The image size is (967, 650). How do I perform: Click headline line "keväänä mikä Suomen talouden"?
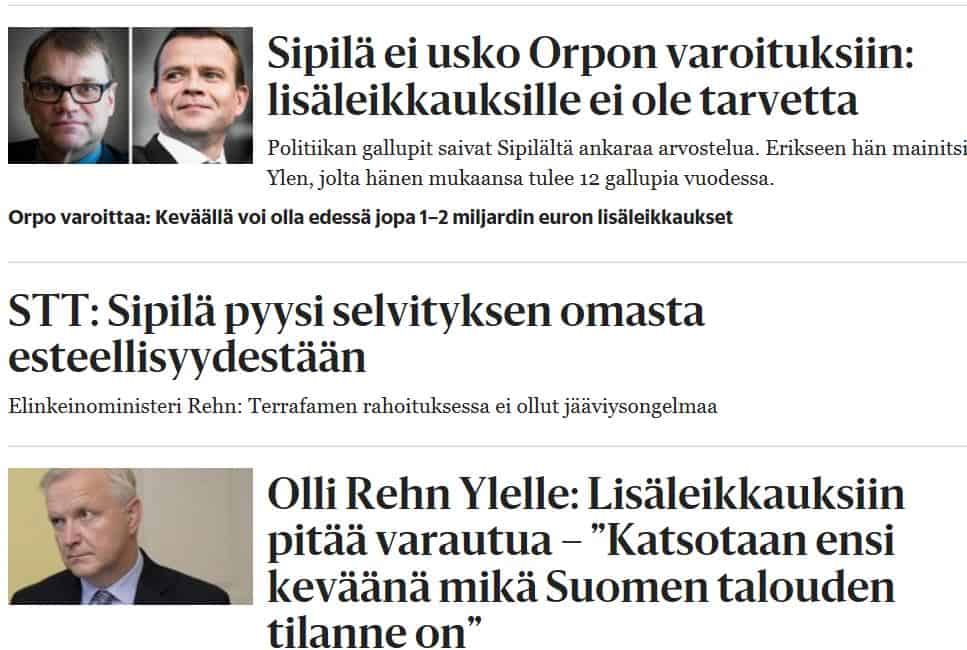pyautogui.click(x=580, y=586)
